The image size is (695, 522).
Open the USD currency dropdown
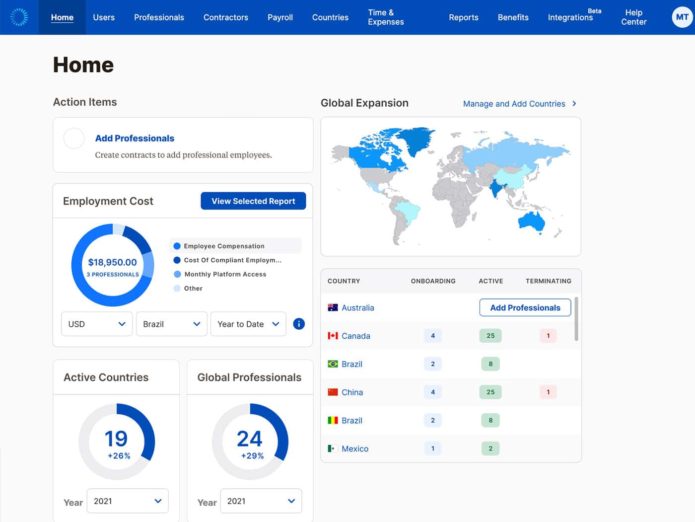pos(97,324)
